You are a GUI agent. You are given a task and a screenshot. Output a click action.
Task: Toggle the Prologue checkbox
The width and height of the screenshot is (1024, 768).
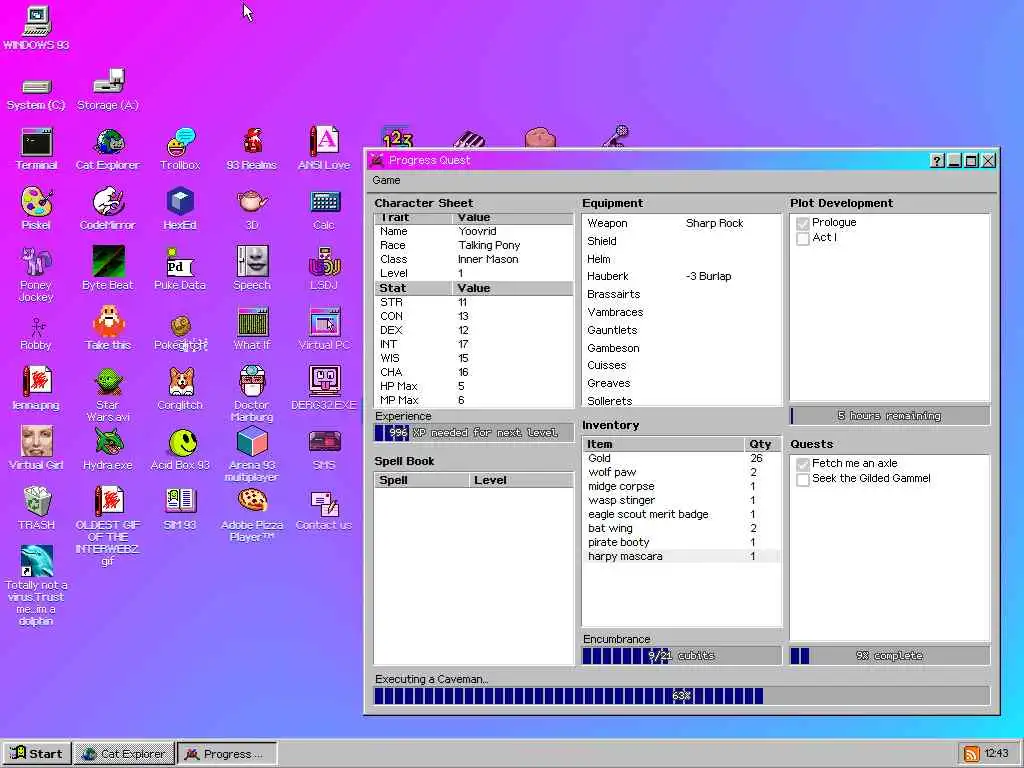pyautogui.click(x=803, y=223)
